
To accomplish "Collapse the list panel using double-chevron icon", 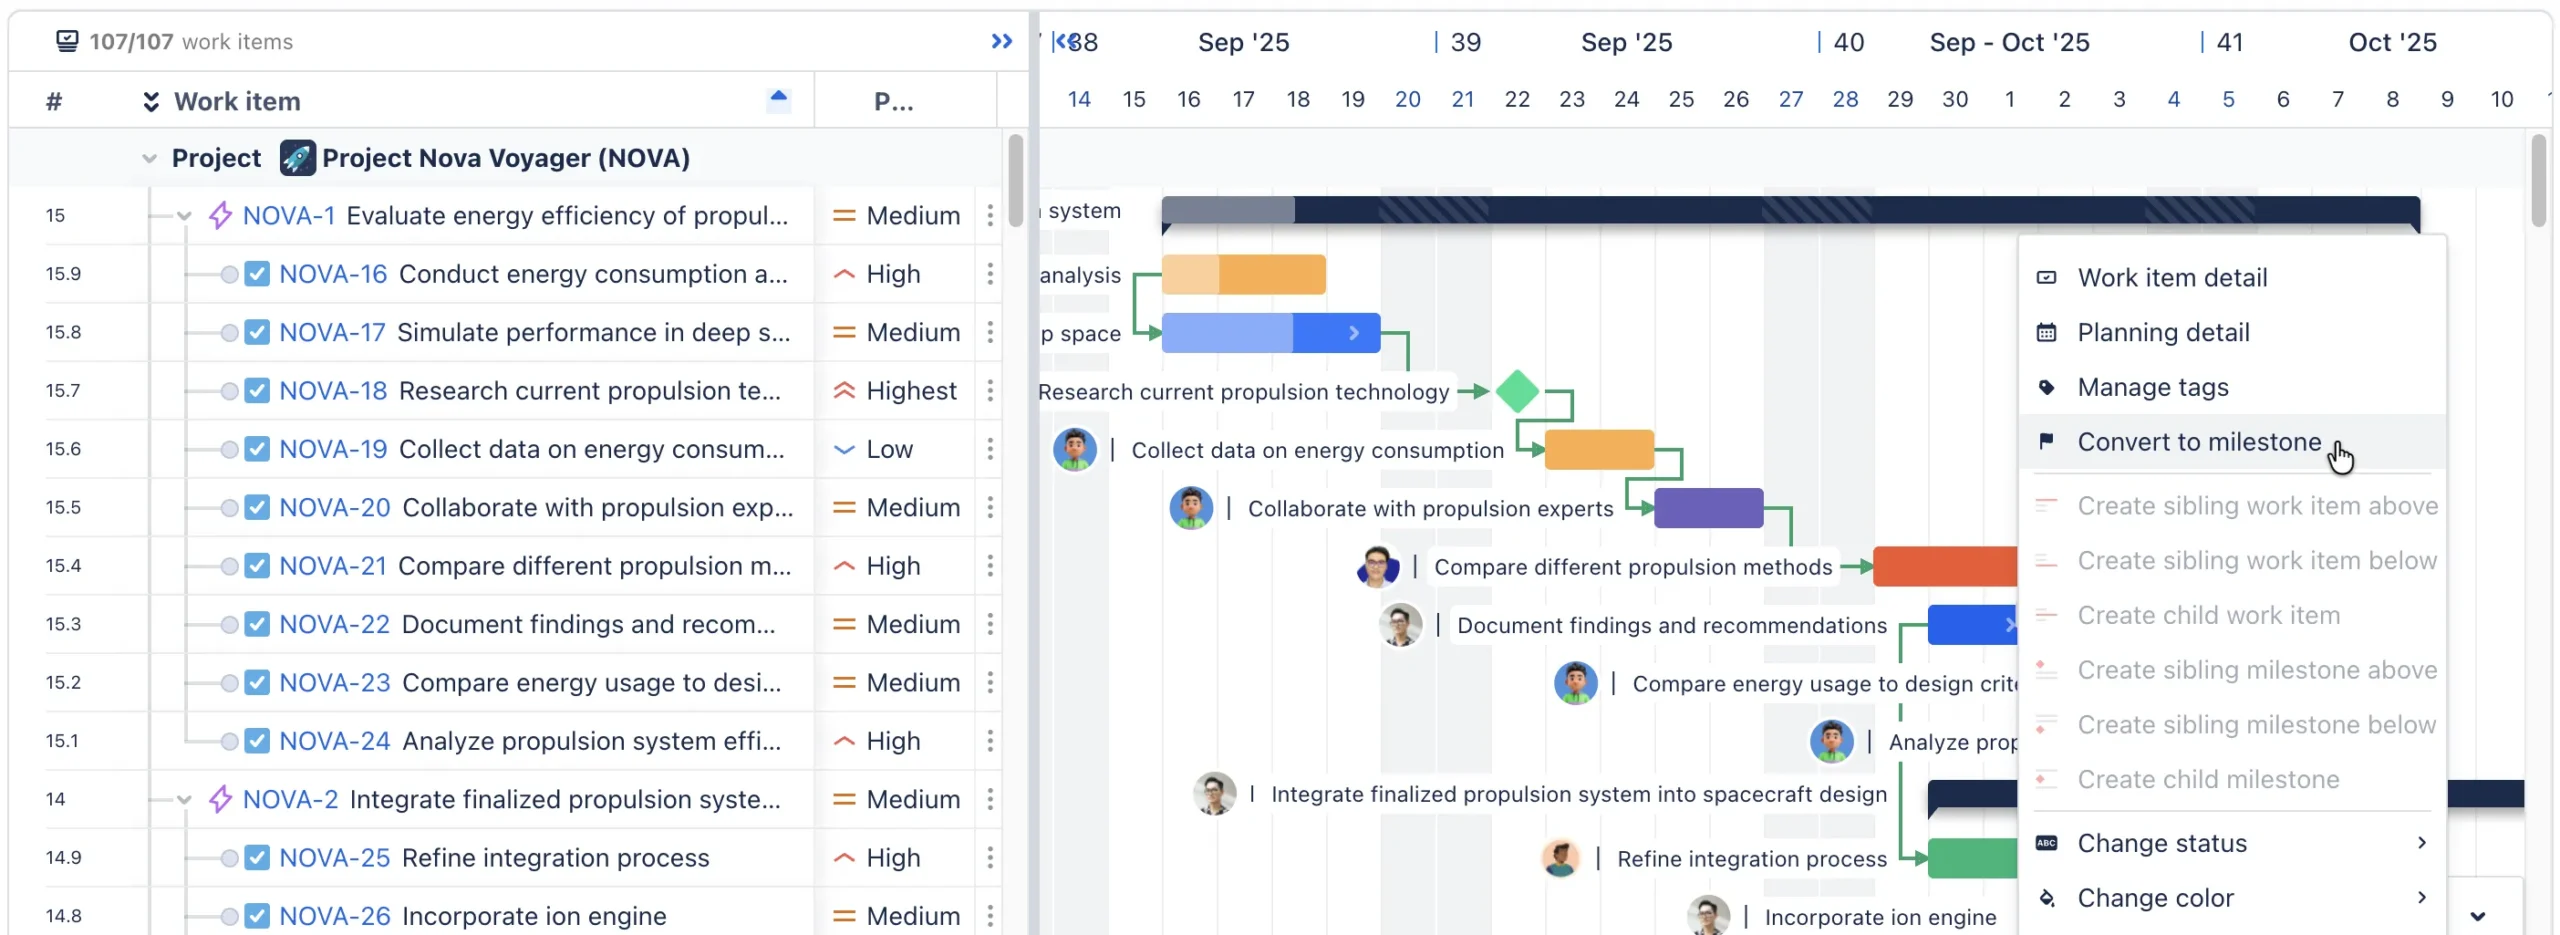I will (x=1001, y=41).
